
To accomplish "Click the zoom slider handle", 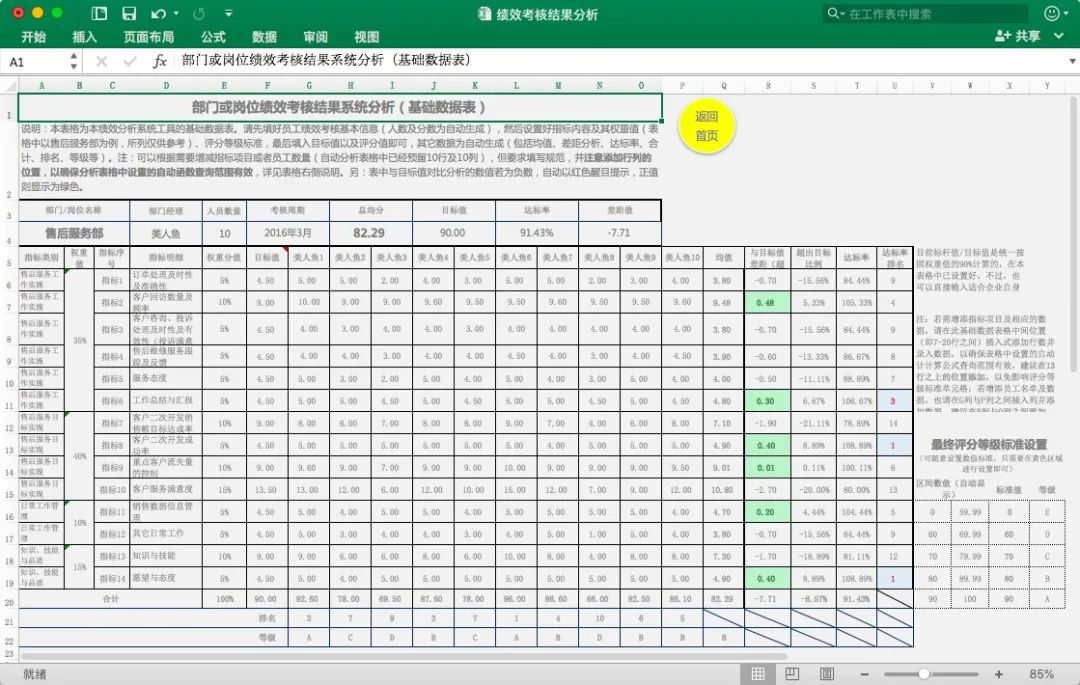I will [923, 674].
